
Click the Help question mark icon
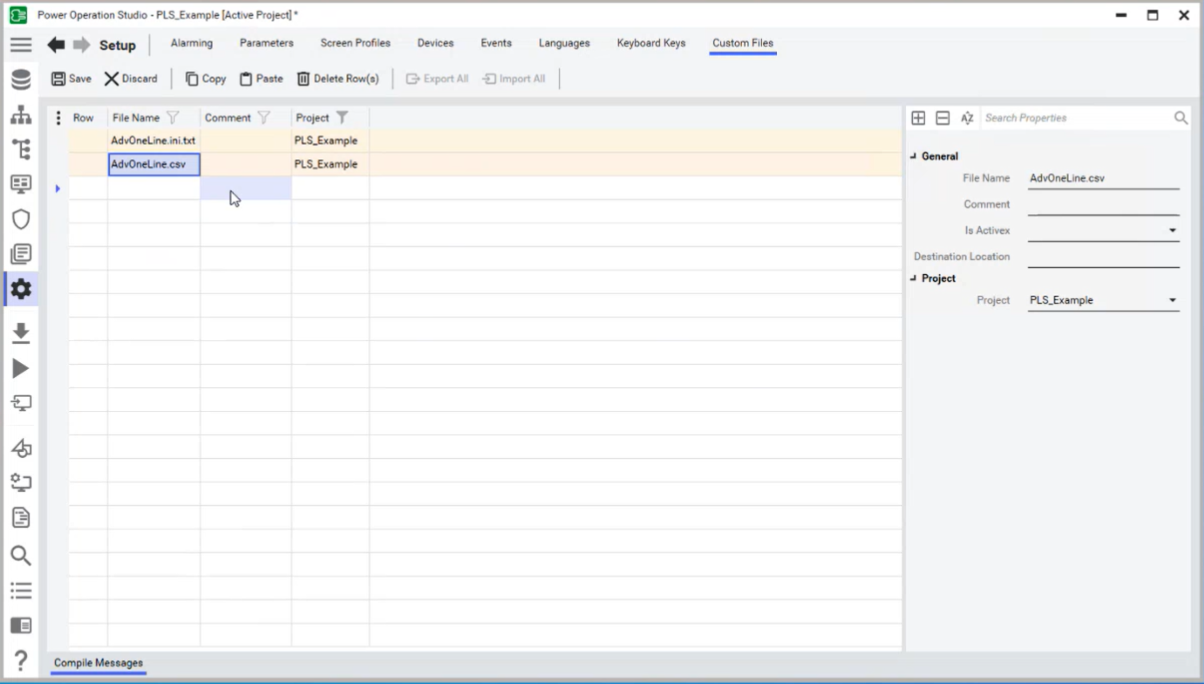20,661
